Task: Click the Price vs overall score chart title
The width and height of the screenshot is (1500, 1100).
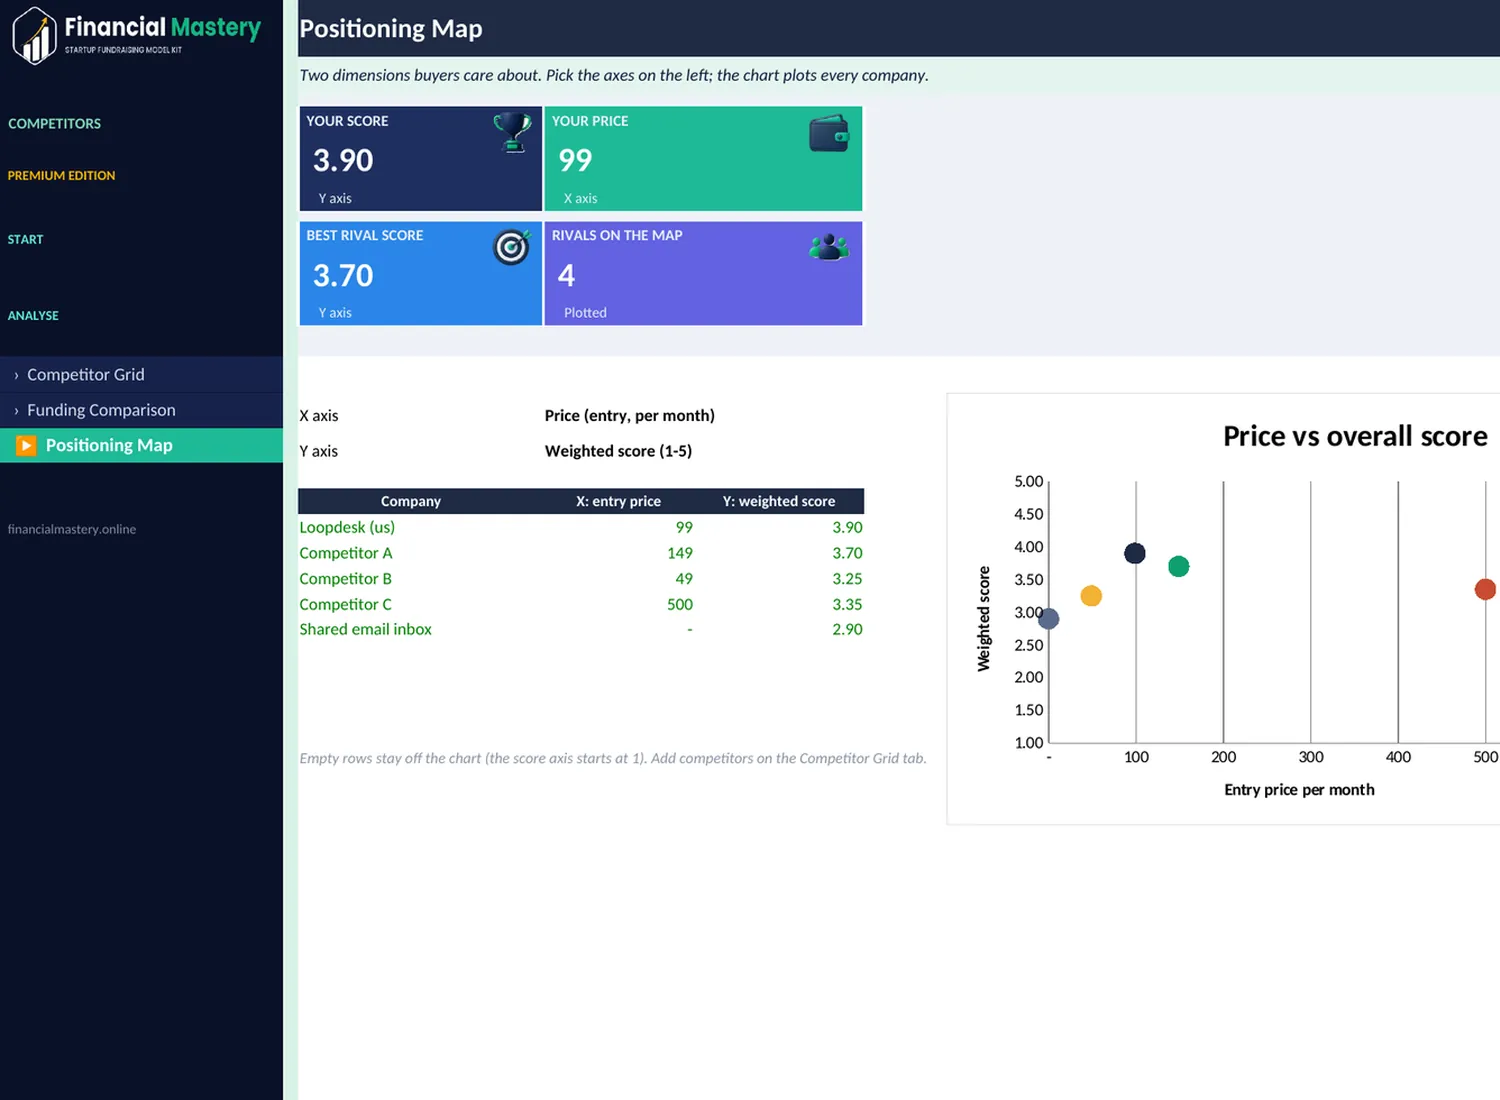Action: [x=1355, y=436]
